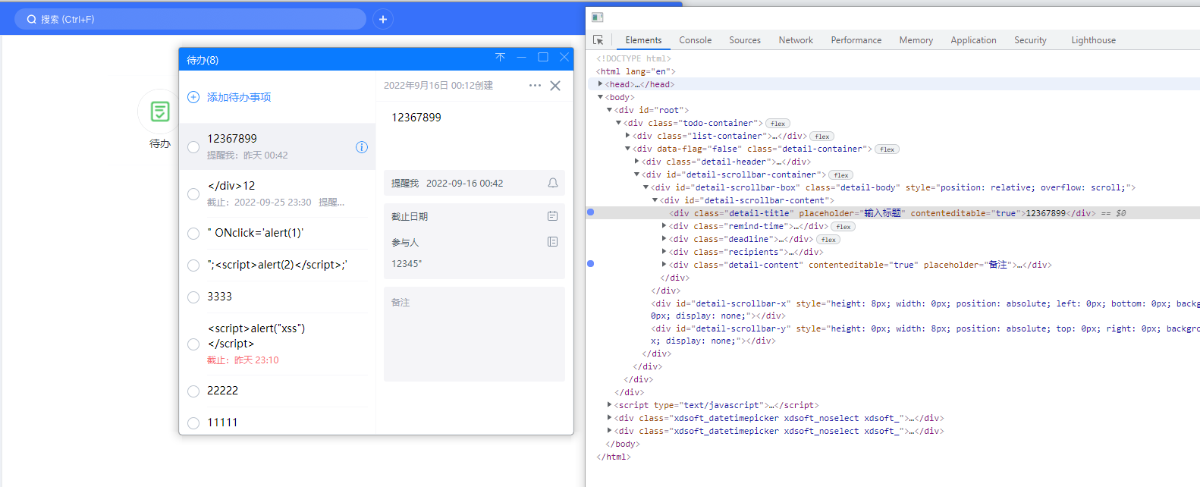Click the plus icon of 添加待办事项
Screen dimensions: 1200x487
point(193,97)
